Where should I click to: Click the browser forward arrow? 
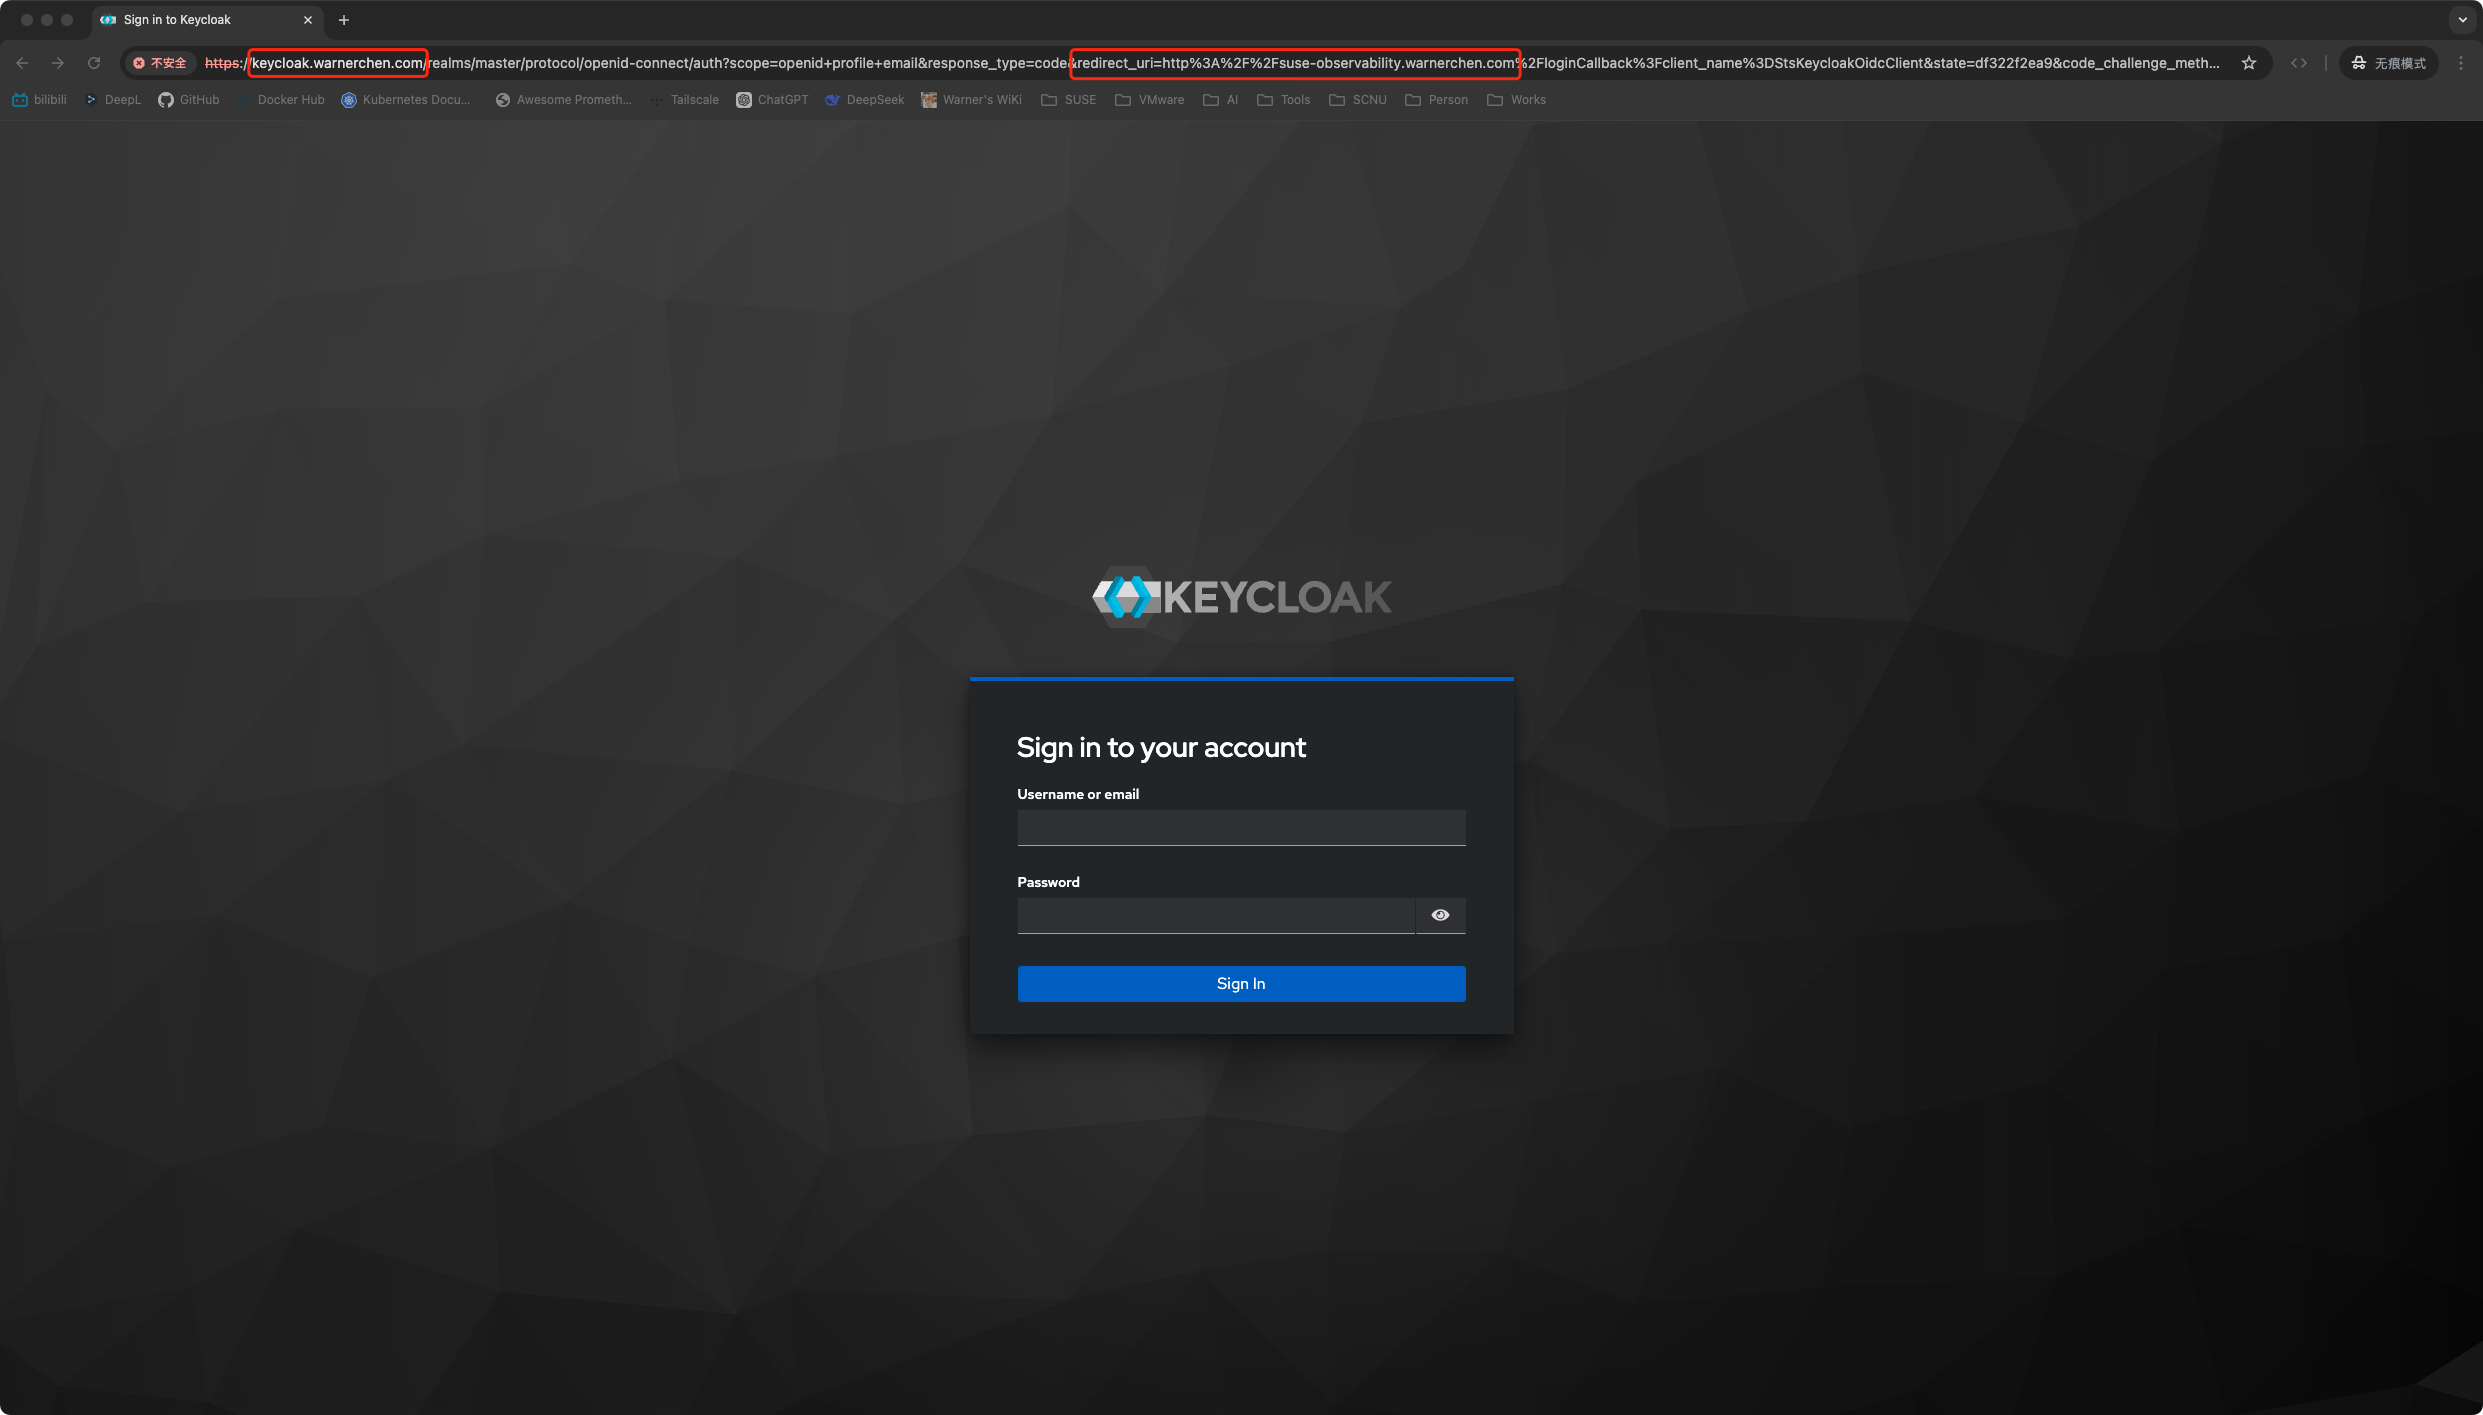pos(58,63)
